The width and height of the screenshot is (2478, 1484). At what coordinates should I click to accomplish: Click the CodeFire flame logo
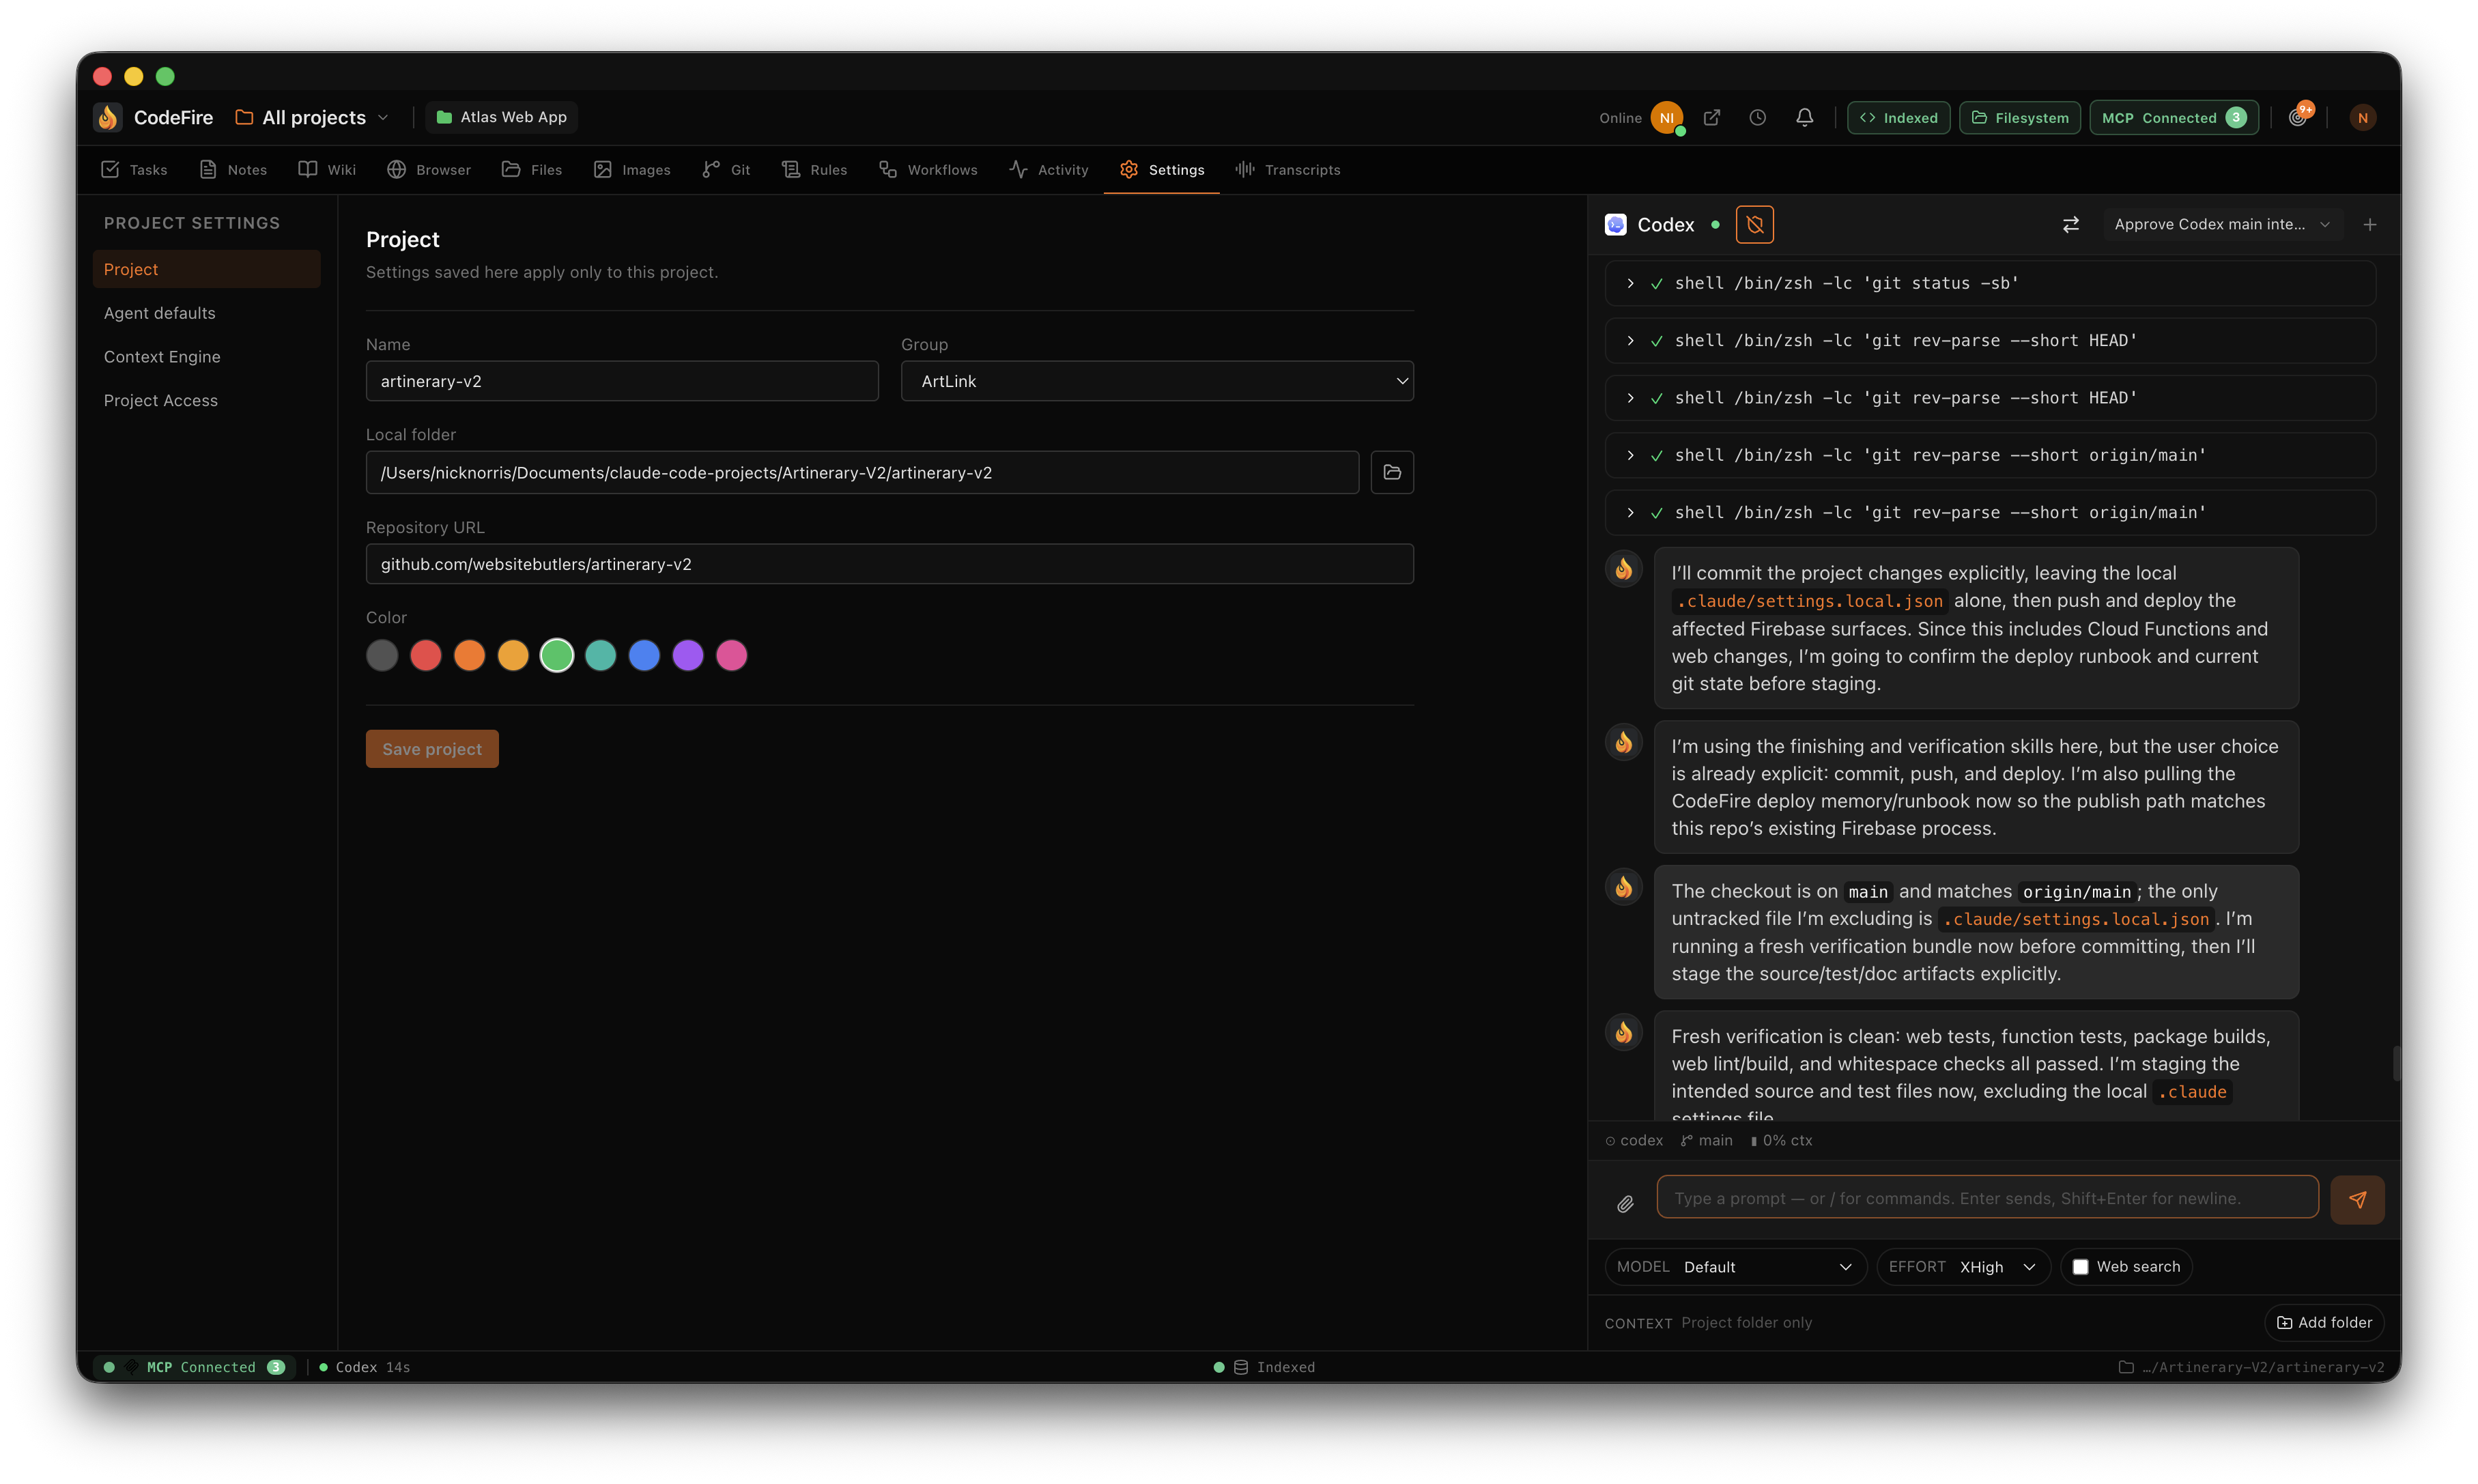108,117
